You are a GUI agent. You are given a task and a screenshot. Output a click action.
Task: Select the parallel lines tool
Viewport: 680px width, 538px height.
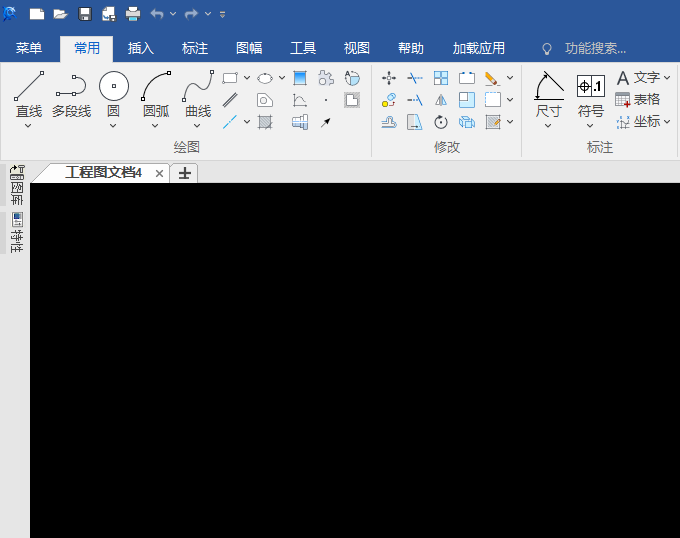coord(230,100)
